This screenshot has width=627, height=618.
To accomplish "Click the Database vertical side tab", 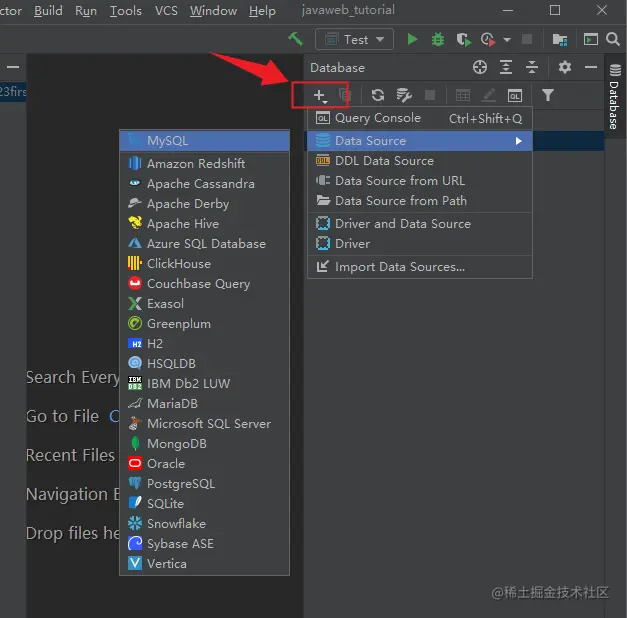I will [x=615, y=97].
